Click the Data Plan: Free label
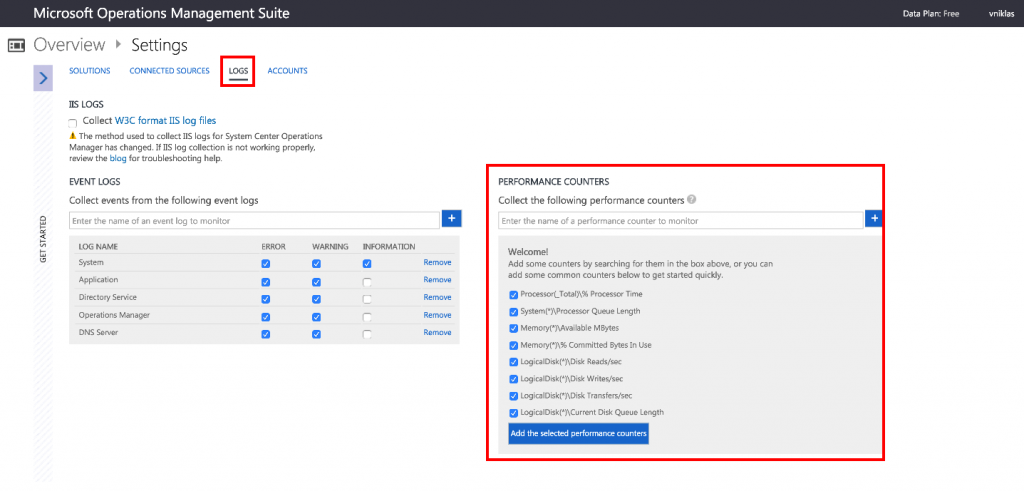This screenshot has height=491, width=1024. click(x=931, y=14)
